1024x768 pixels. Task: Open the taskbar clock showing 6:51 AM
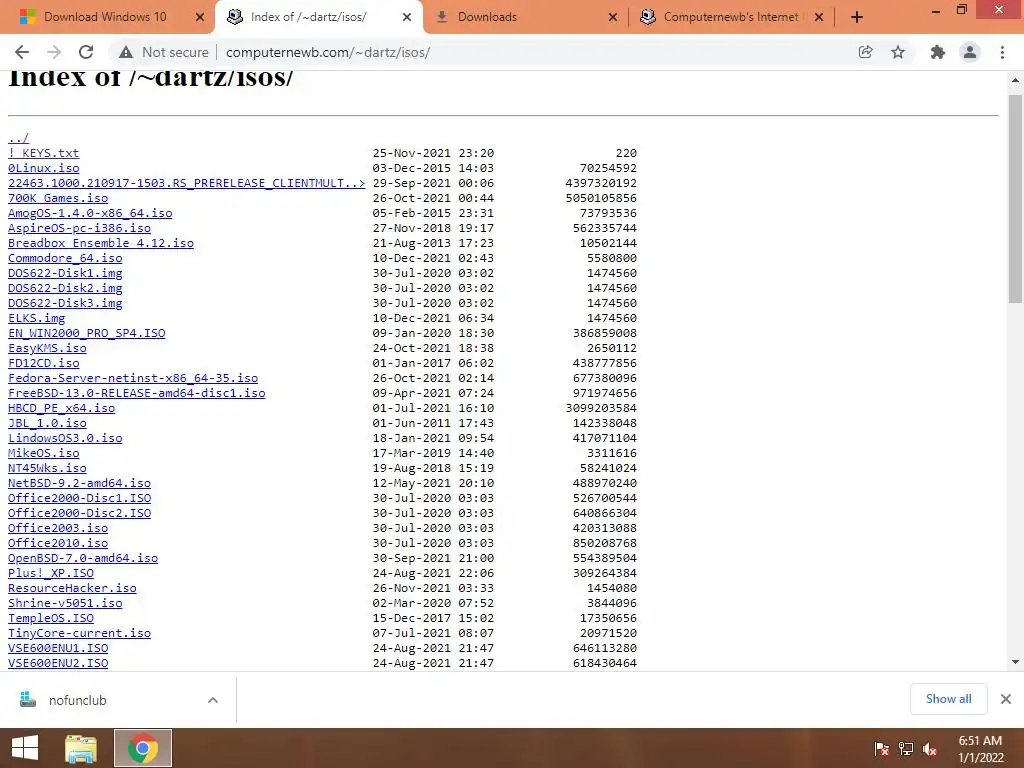click(980, 749)
